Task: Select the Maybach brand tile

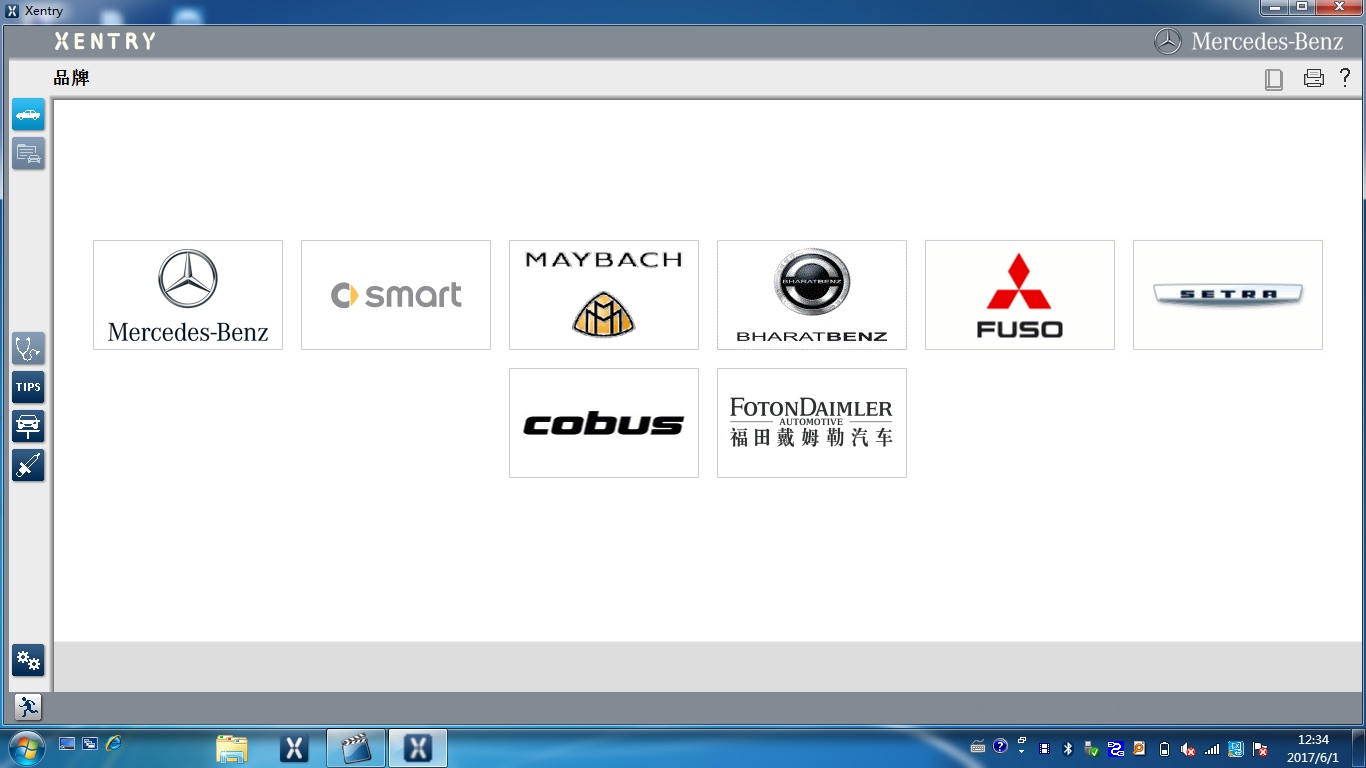Action: [604, 295]
